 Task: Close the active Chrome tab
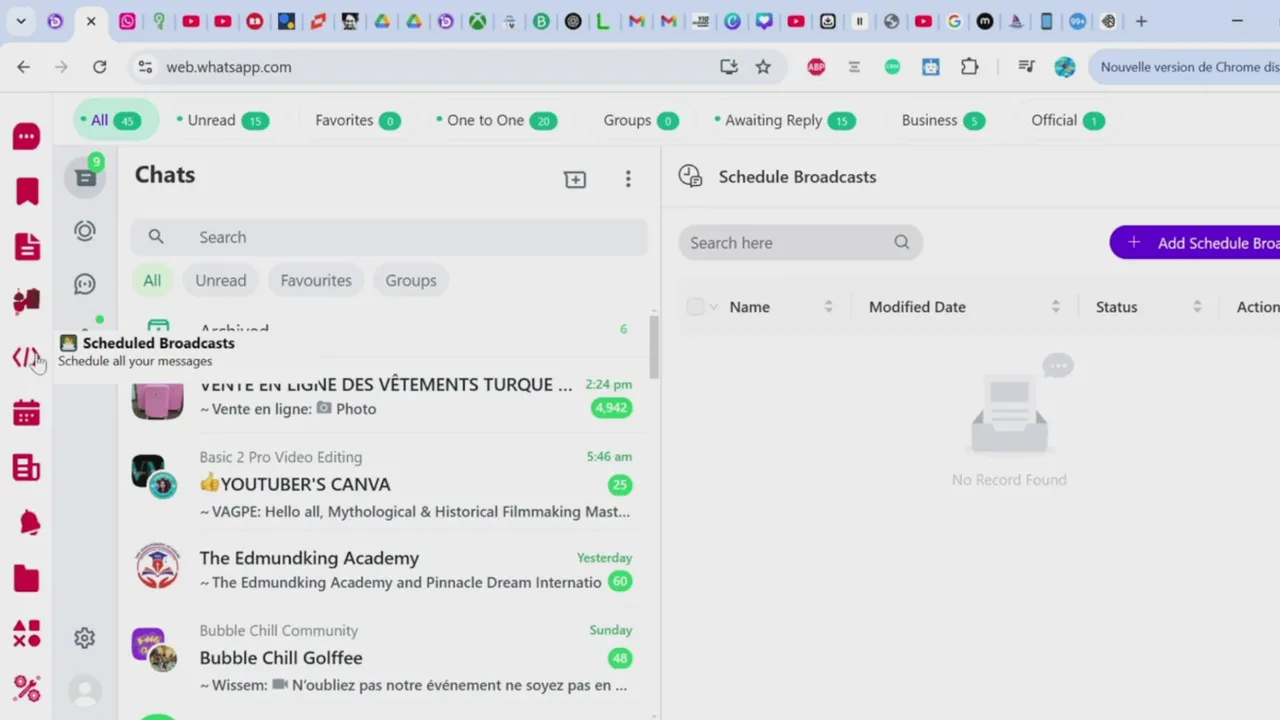click(91, 21)
